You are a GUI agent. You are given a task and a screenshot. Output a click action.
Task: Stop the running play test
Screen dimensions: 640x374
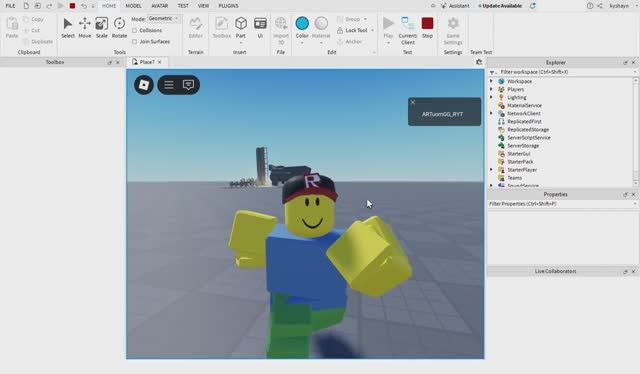[427, 27]
